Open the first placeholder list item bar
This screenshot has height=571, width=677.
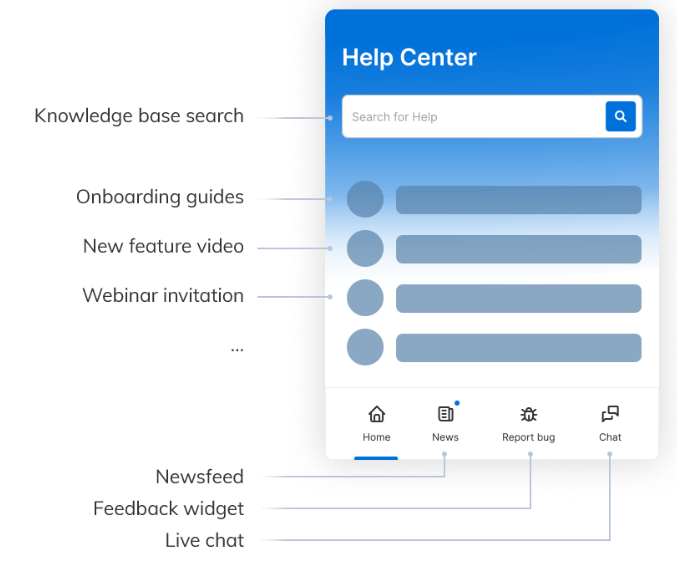518,199
